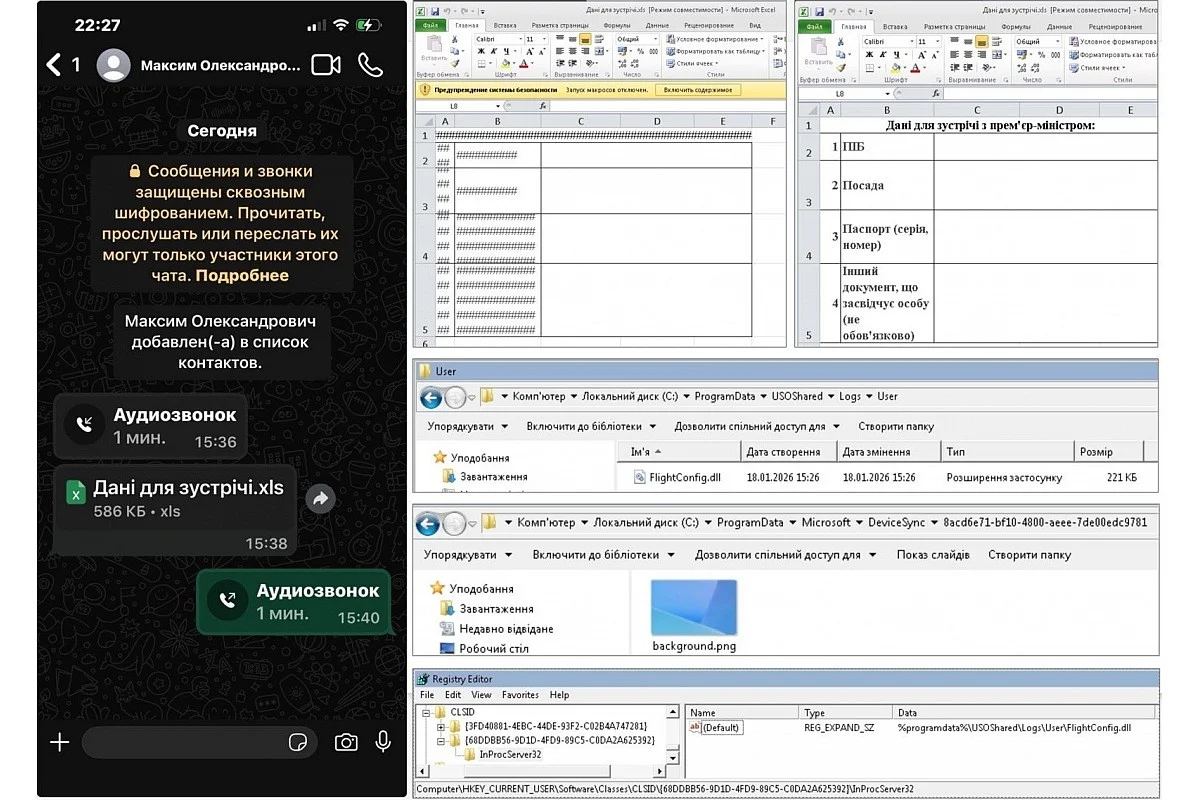
Task: Open the Файл tab in the left Excel window
Action: [x=431, y=26]
